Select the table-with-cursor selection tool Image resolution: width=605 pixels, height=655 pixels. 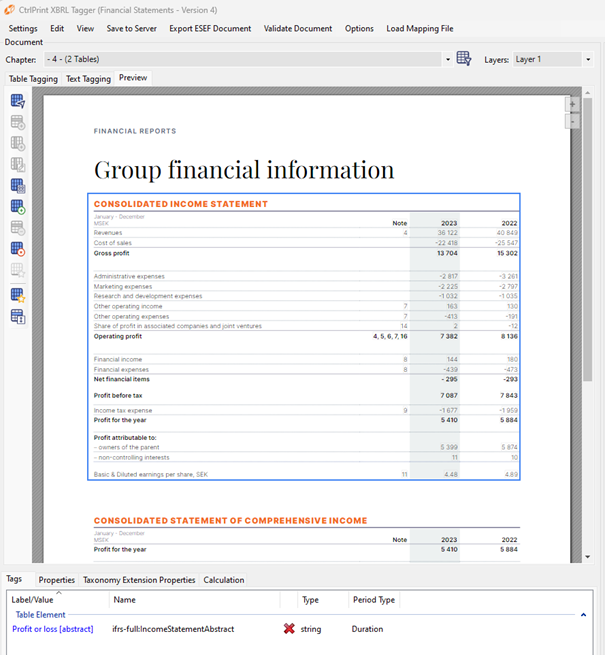tap(18, 101)
